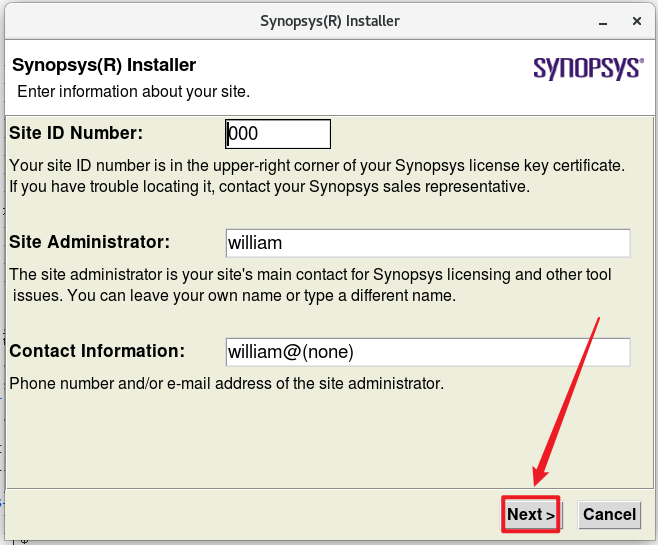The width and height of the screenshot is (658, 545).
Task: Click the 'Site ID Number:' label
Action: click(x=76, y=133)
